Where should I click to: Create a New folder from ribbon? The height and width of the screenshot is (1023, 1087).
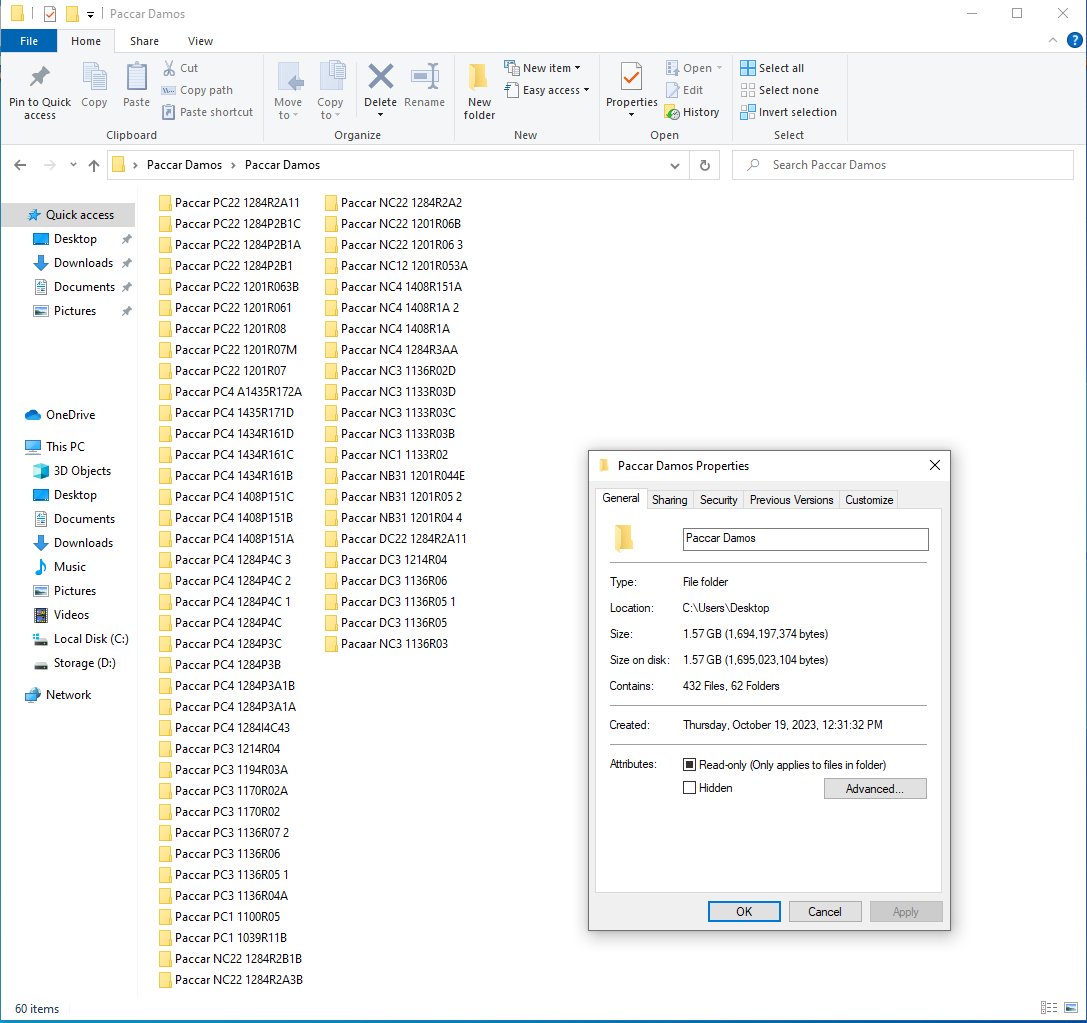click(x=479, y=91)
